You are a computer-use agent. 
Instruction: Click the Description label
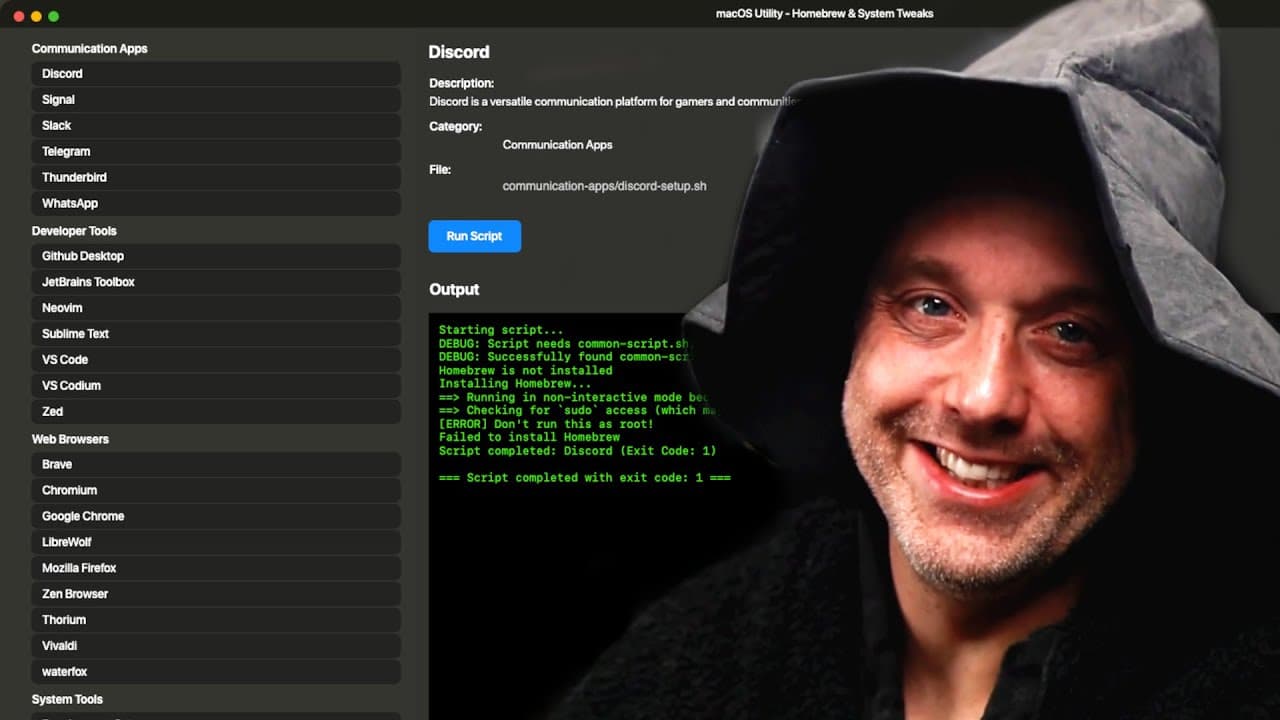(461, 84)
